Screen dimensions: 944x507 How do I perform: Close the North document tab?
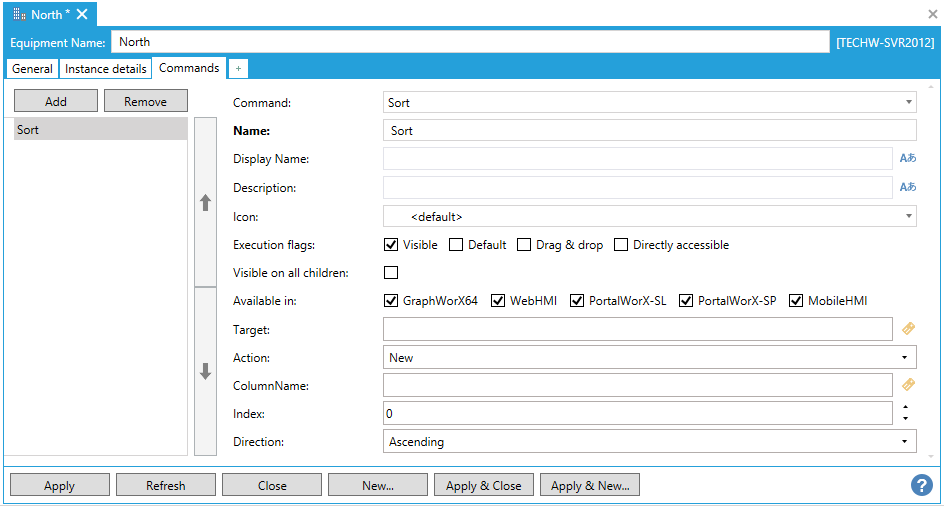(82, 14)
